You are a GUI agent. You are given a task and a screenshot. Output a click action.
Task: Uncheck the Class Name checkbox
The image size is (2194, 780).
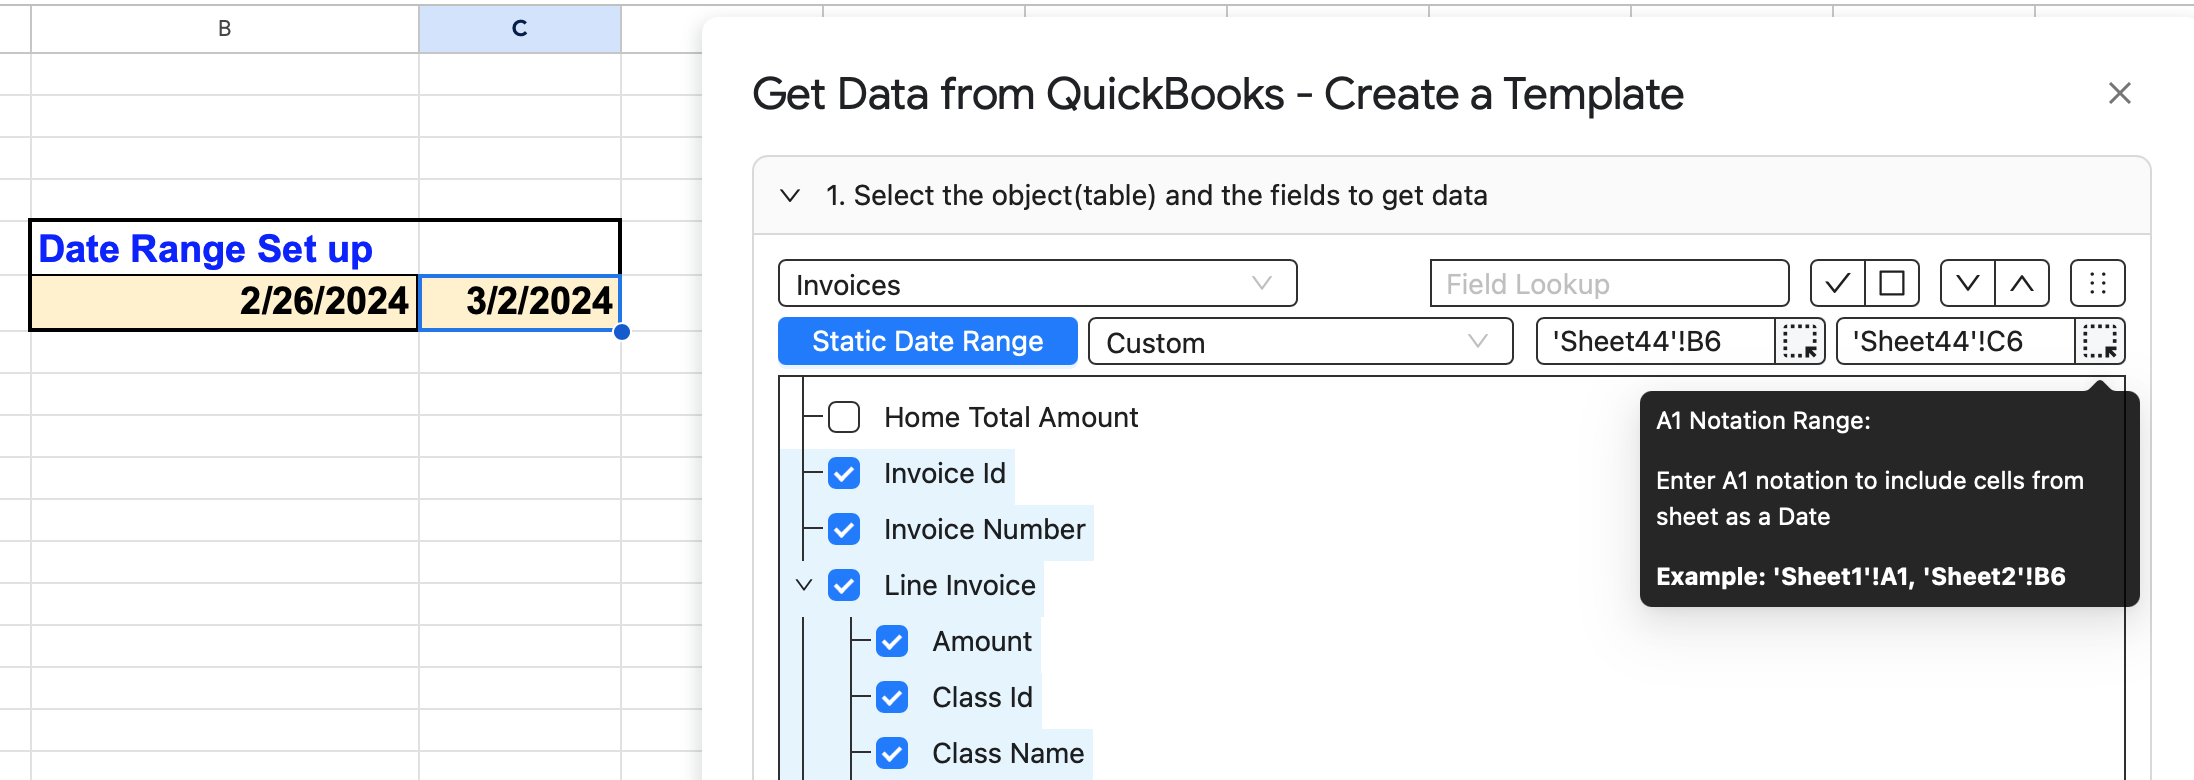tap(892, 753)
